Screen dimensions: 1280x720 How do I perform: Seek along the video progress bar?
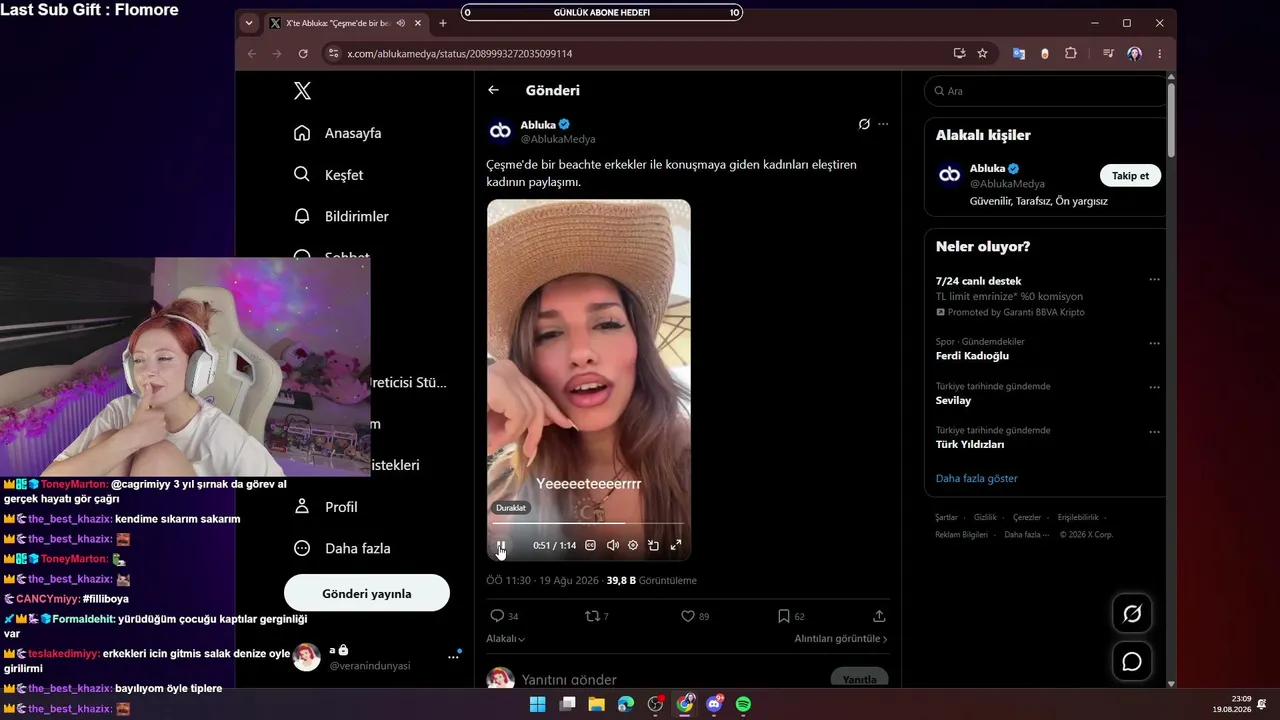click(588, 523)
